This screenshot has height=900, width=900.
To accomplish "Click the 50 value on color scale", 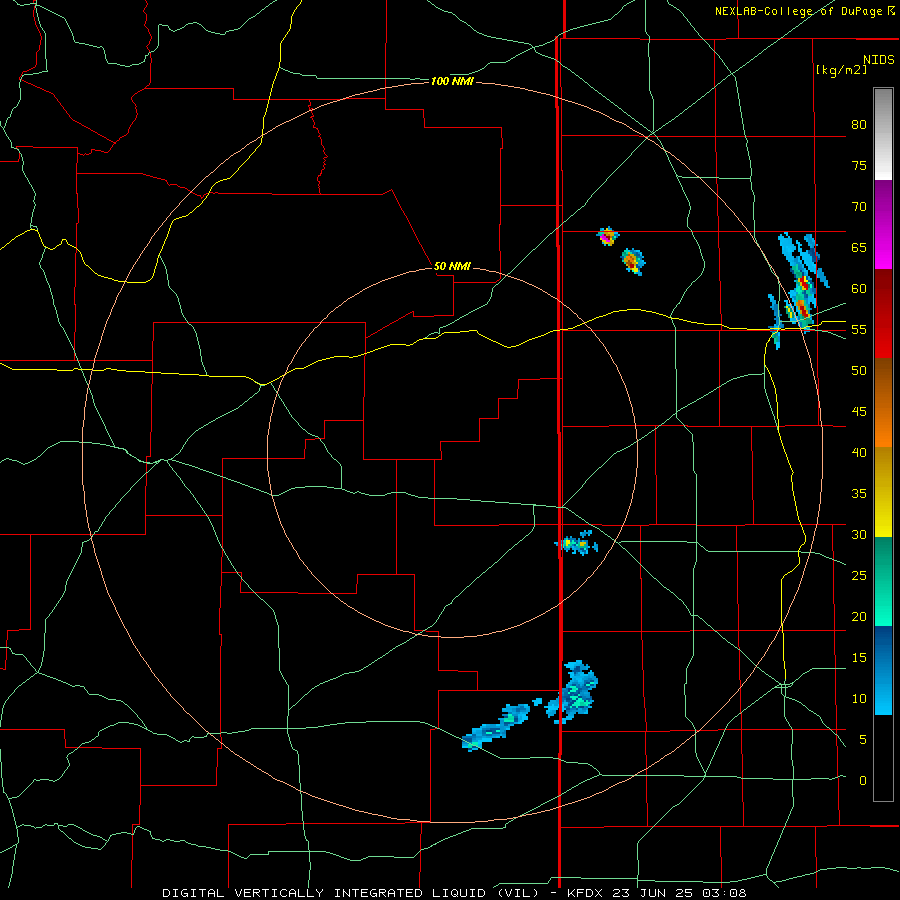I will 859,370.
